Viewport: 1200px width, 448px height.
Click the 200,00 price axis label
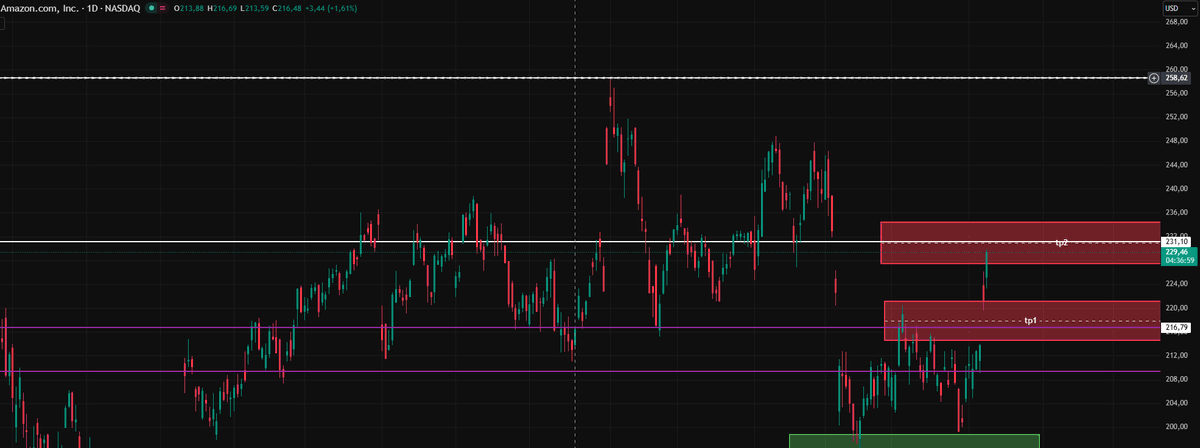coord(1177,427)
